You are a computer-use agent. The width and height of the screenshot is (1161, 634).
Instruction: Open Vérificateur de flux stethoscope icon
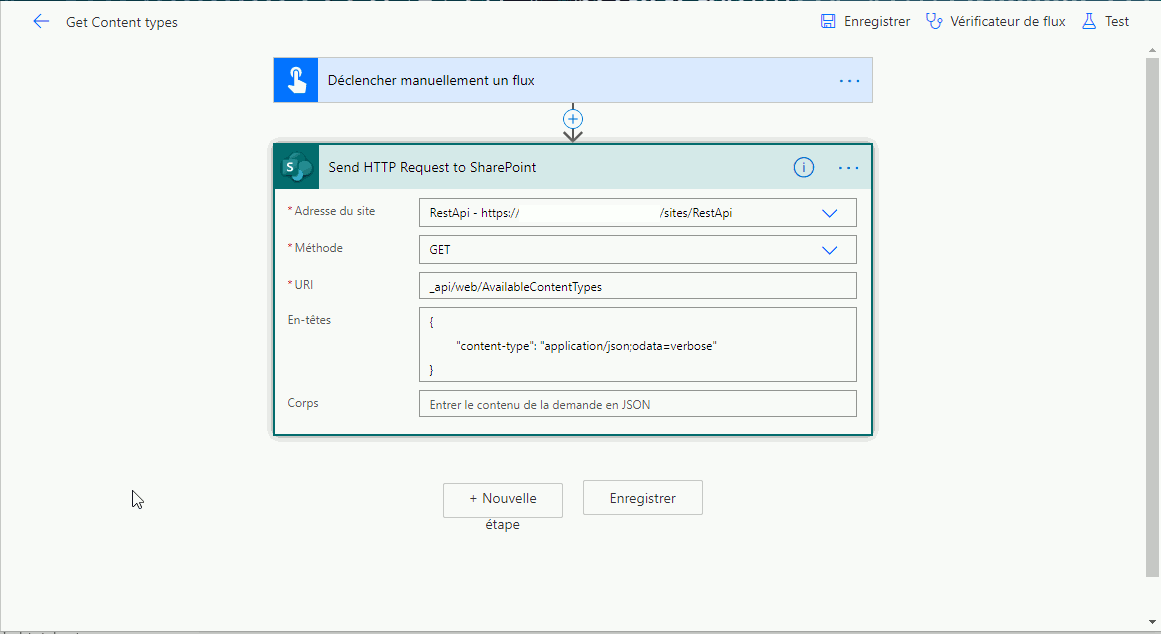point(934,21)
